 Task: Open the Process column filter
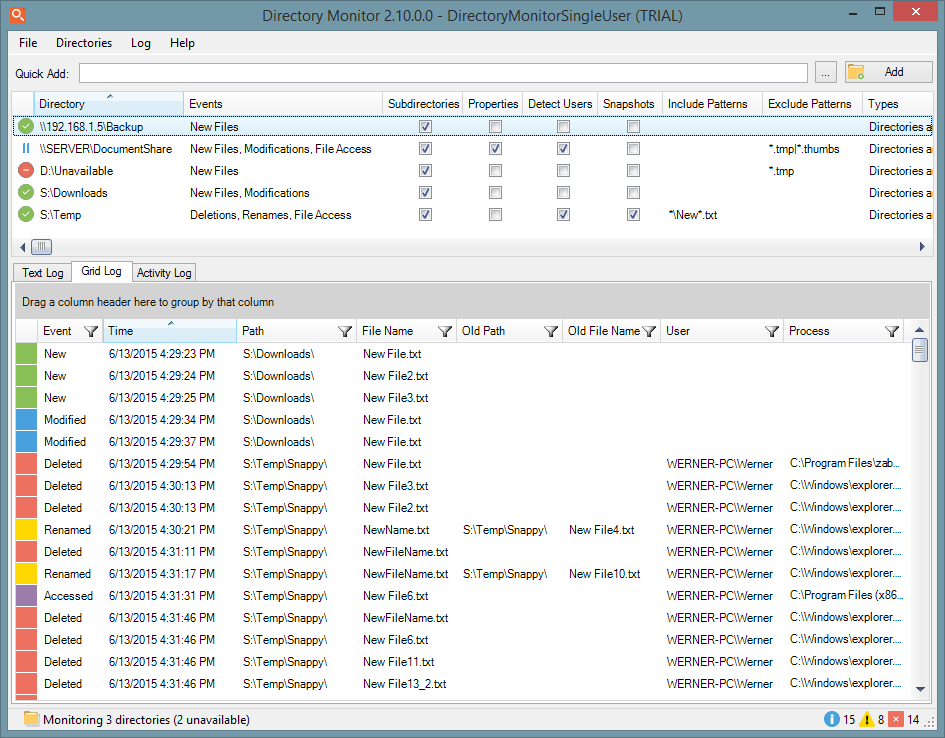892,331
